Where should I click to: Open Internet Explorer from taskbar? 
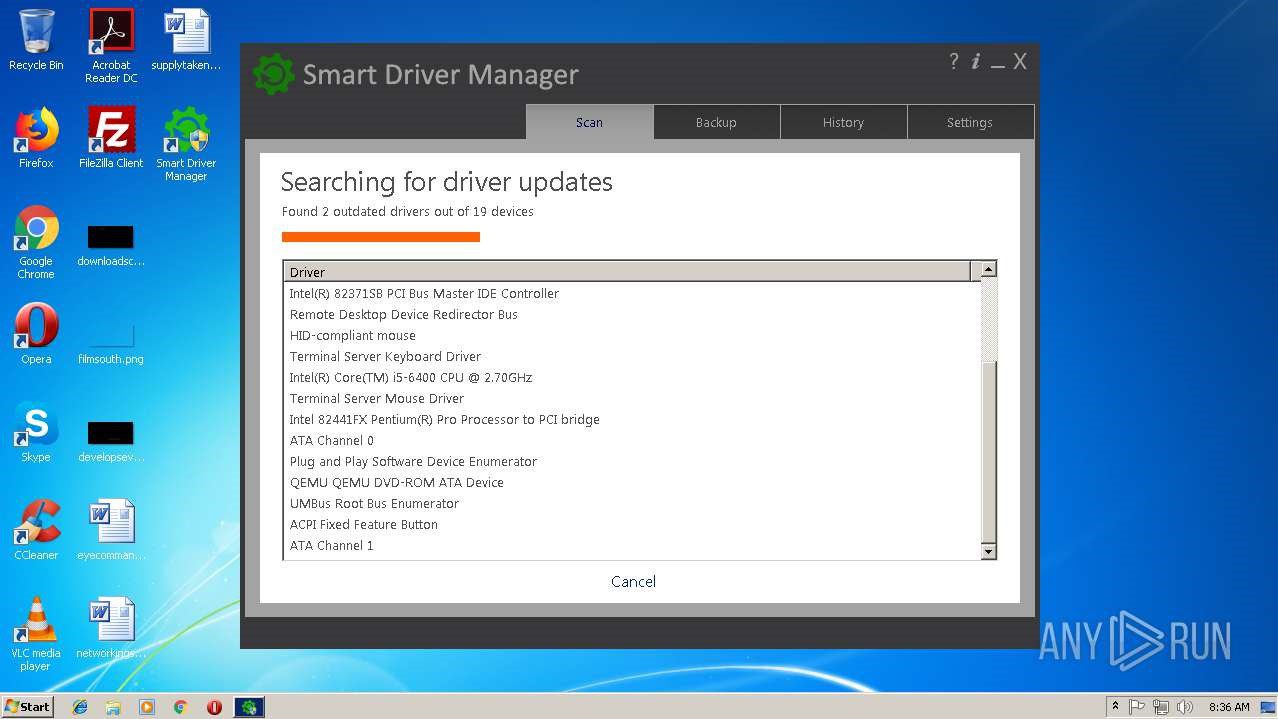click(x=80, y=707)
